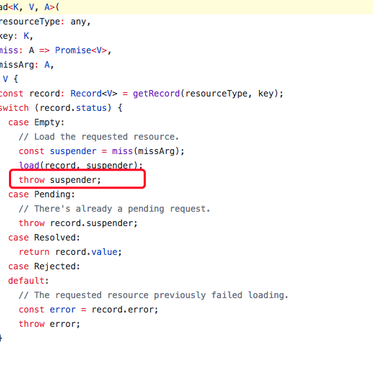Click the 'Record<V>' type annotation
The width and height of the screenshot is (373, 373).
click(x=94, y=94)
